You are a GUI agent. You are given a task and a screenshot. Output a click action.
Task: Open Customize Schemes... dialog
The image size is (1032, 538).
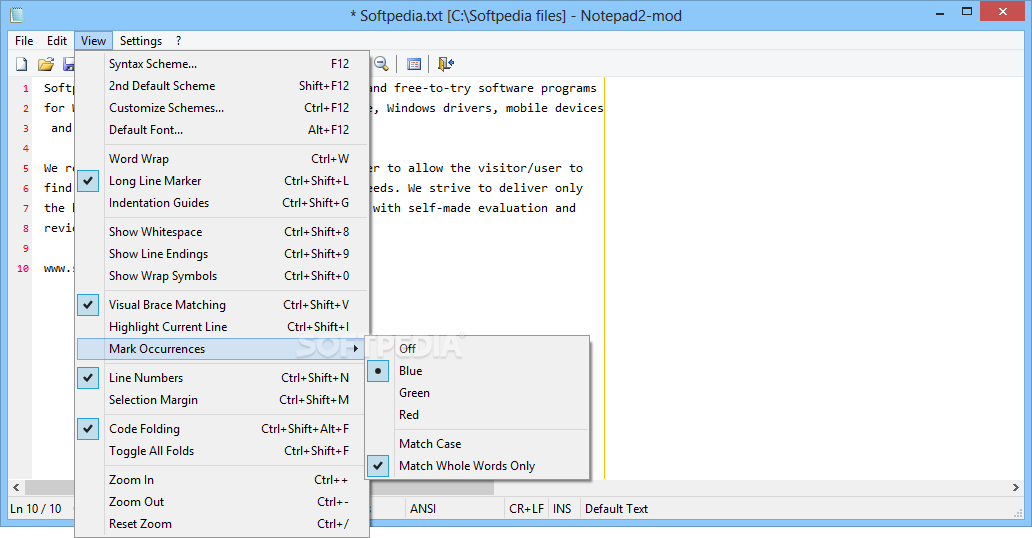click(222, 108)
